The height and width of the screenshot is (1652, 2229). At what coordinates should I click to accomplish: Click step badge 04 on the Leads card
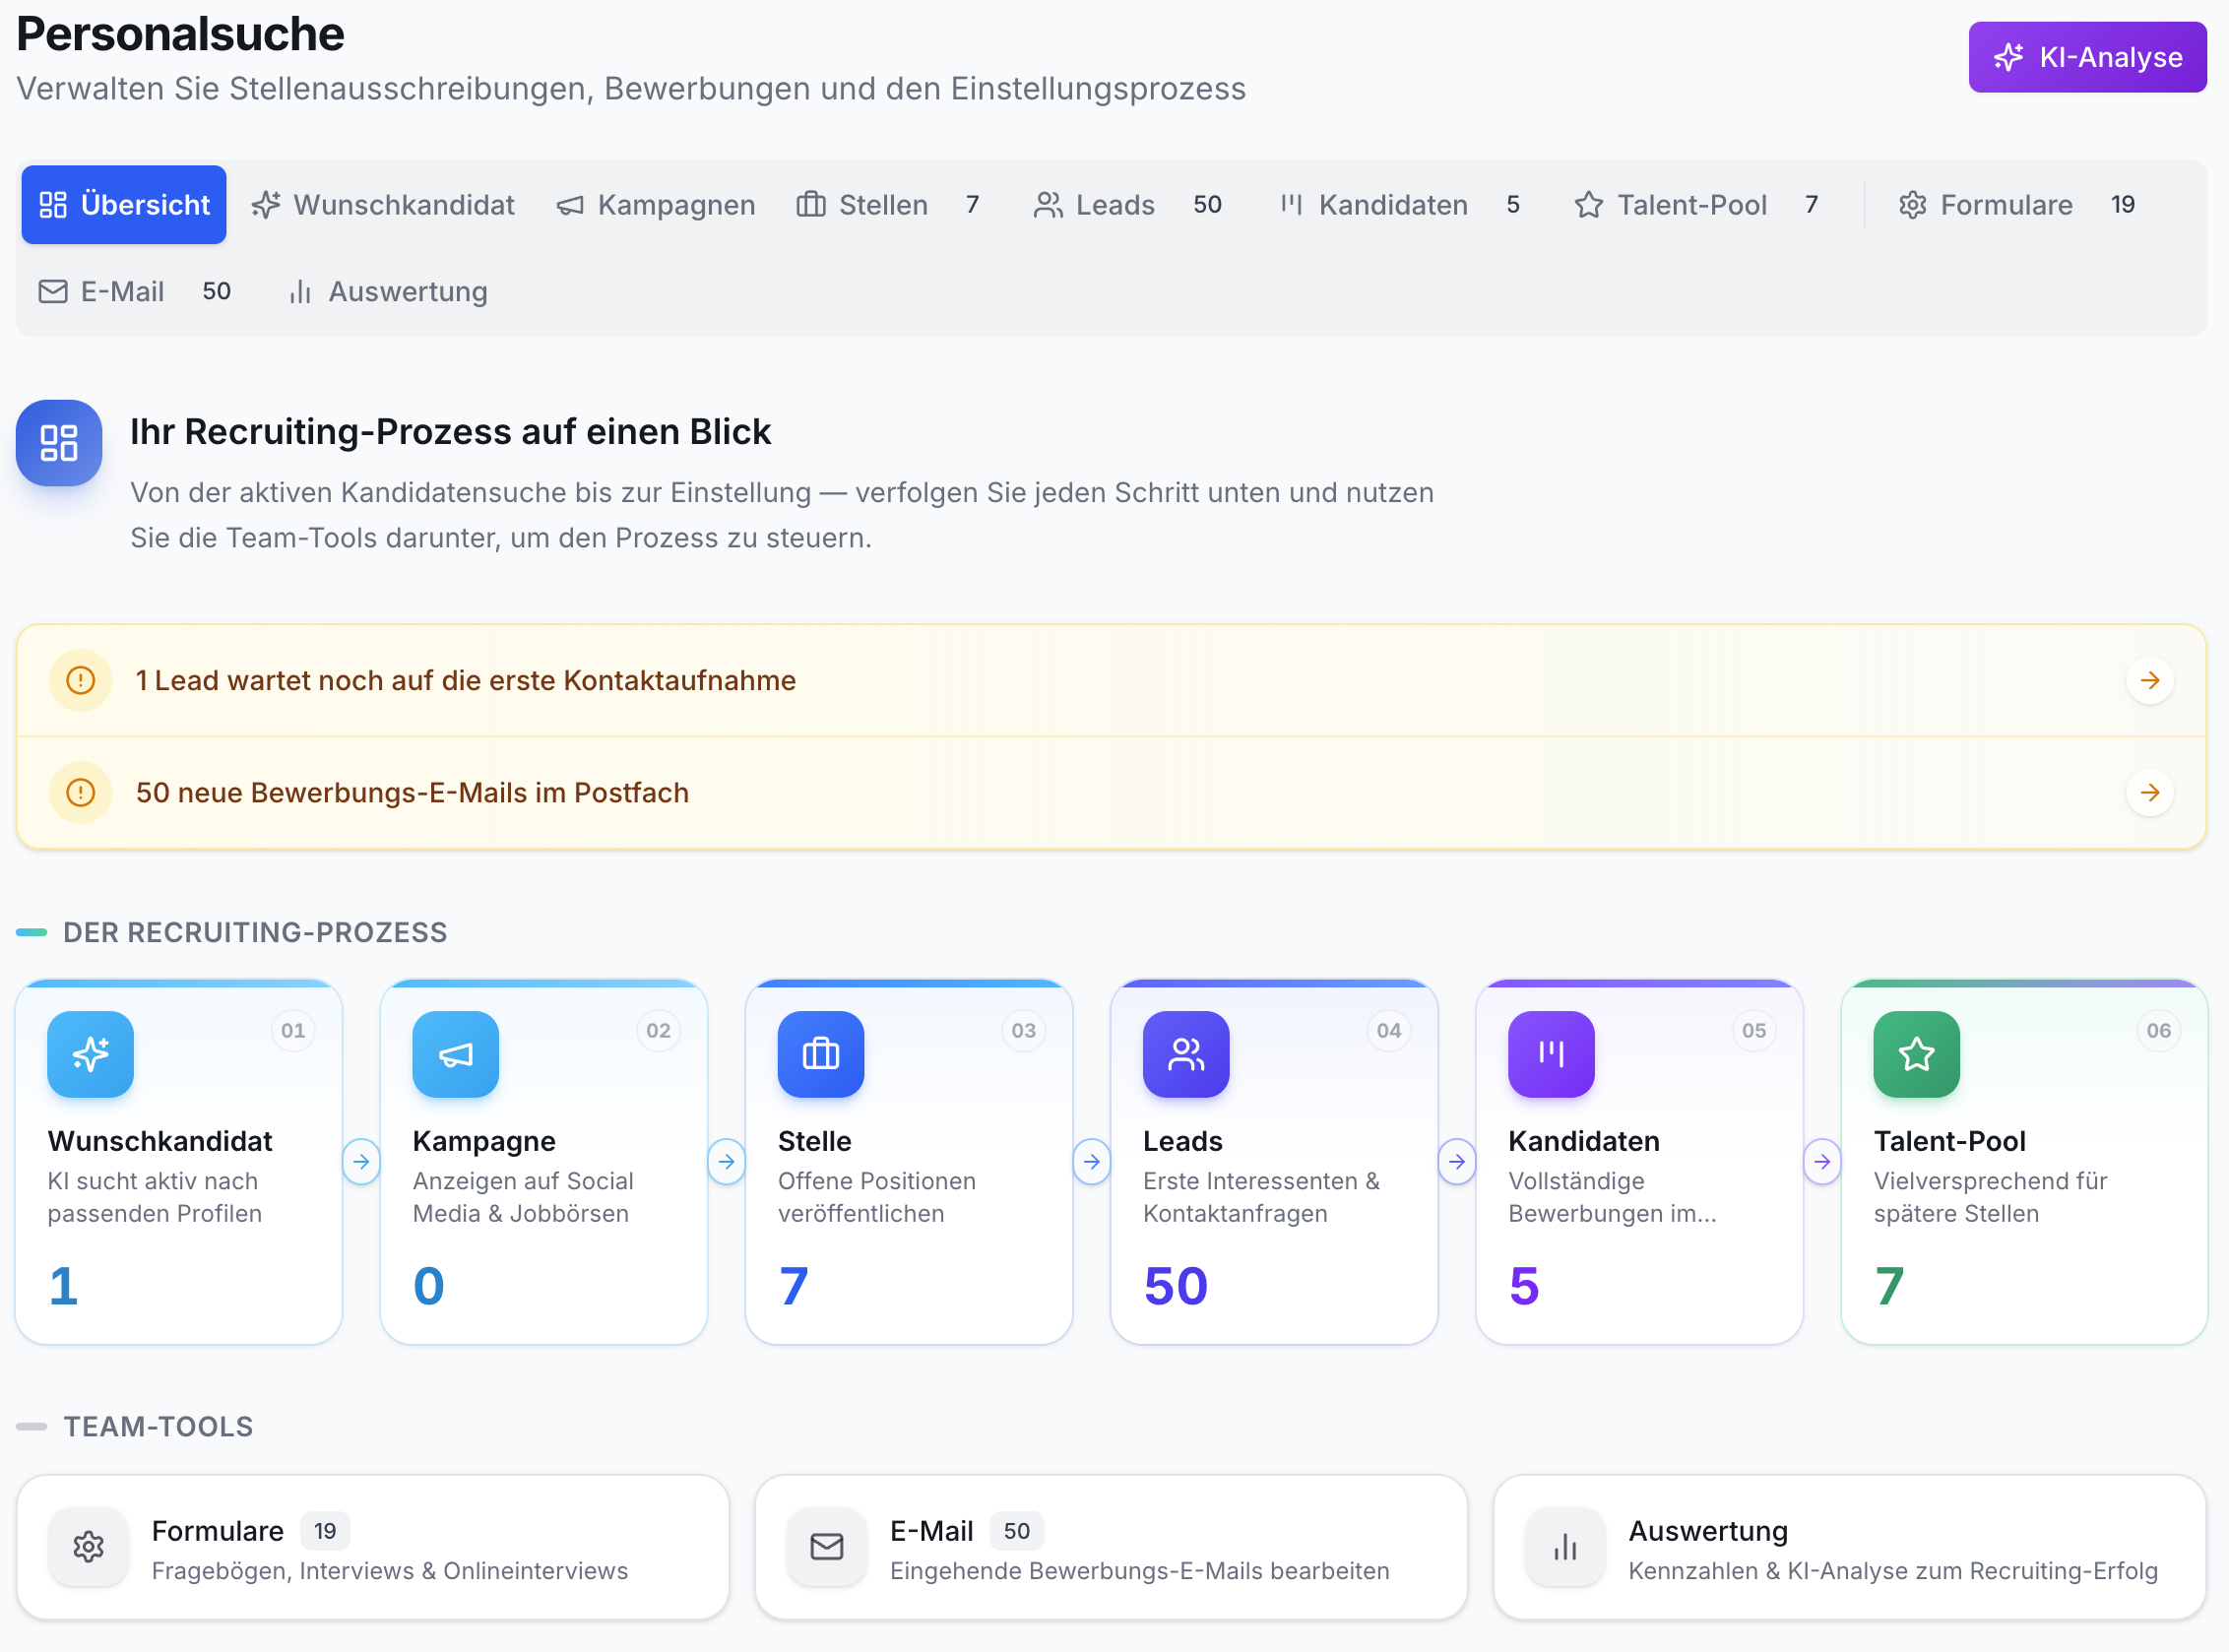[x=1388, y=1030]
